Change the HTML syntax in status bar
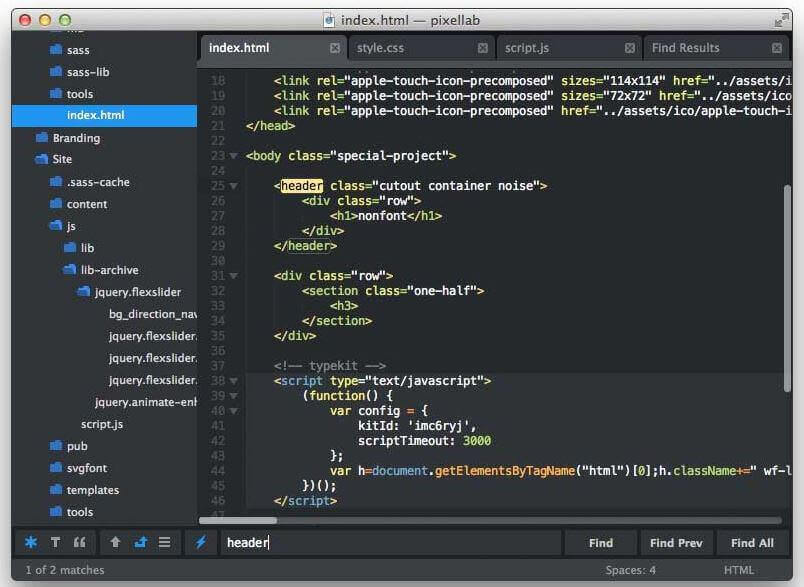 (738, 570)
